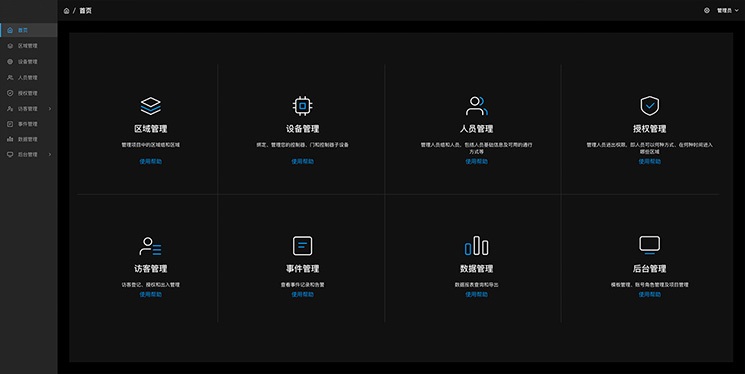Click the 后台管理 card title
Image resolution: width=745 pixels, height=374 pixels.
tap(649, 269)
